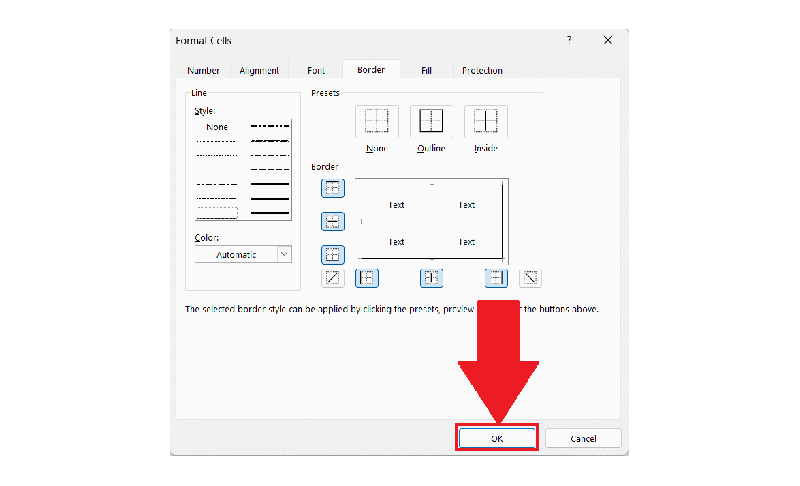
Task: Select the Border tab
Action: (371, 70)
